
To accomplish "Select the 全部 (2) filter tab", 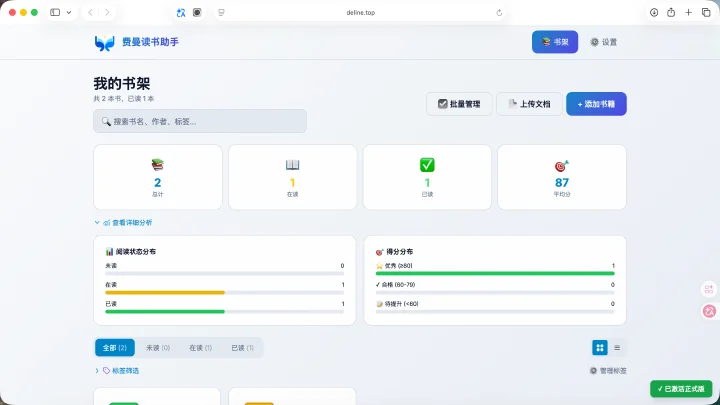I will [115, 348].
